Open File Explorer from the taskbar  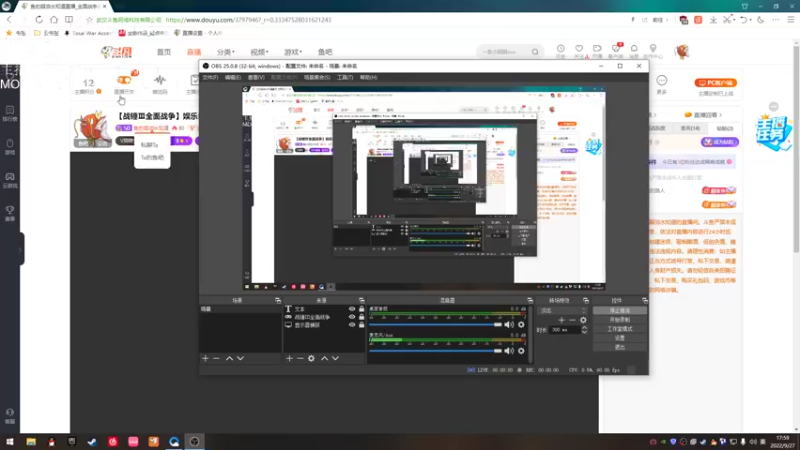pos(31,442)
